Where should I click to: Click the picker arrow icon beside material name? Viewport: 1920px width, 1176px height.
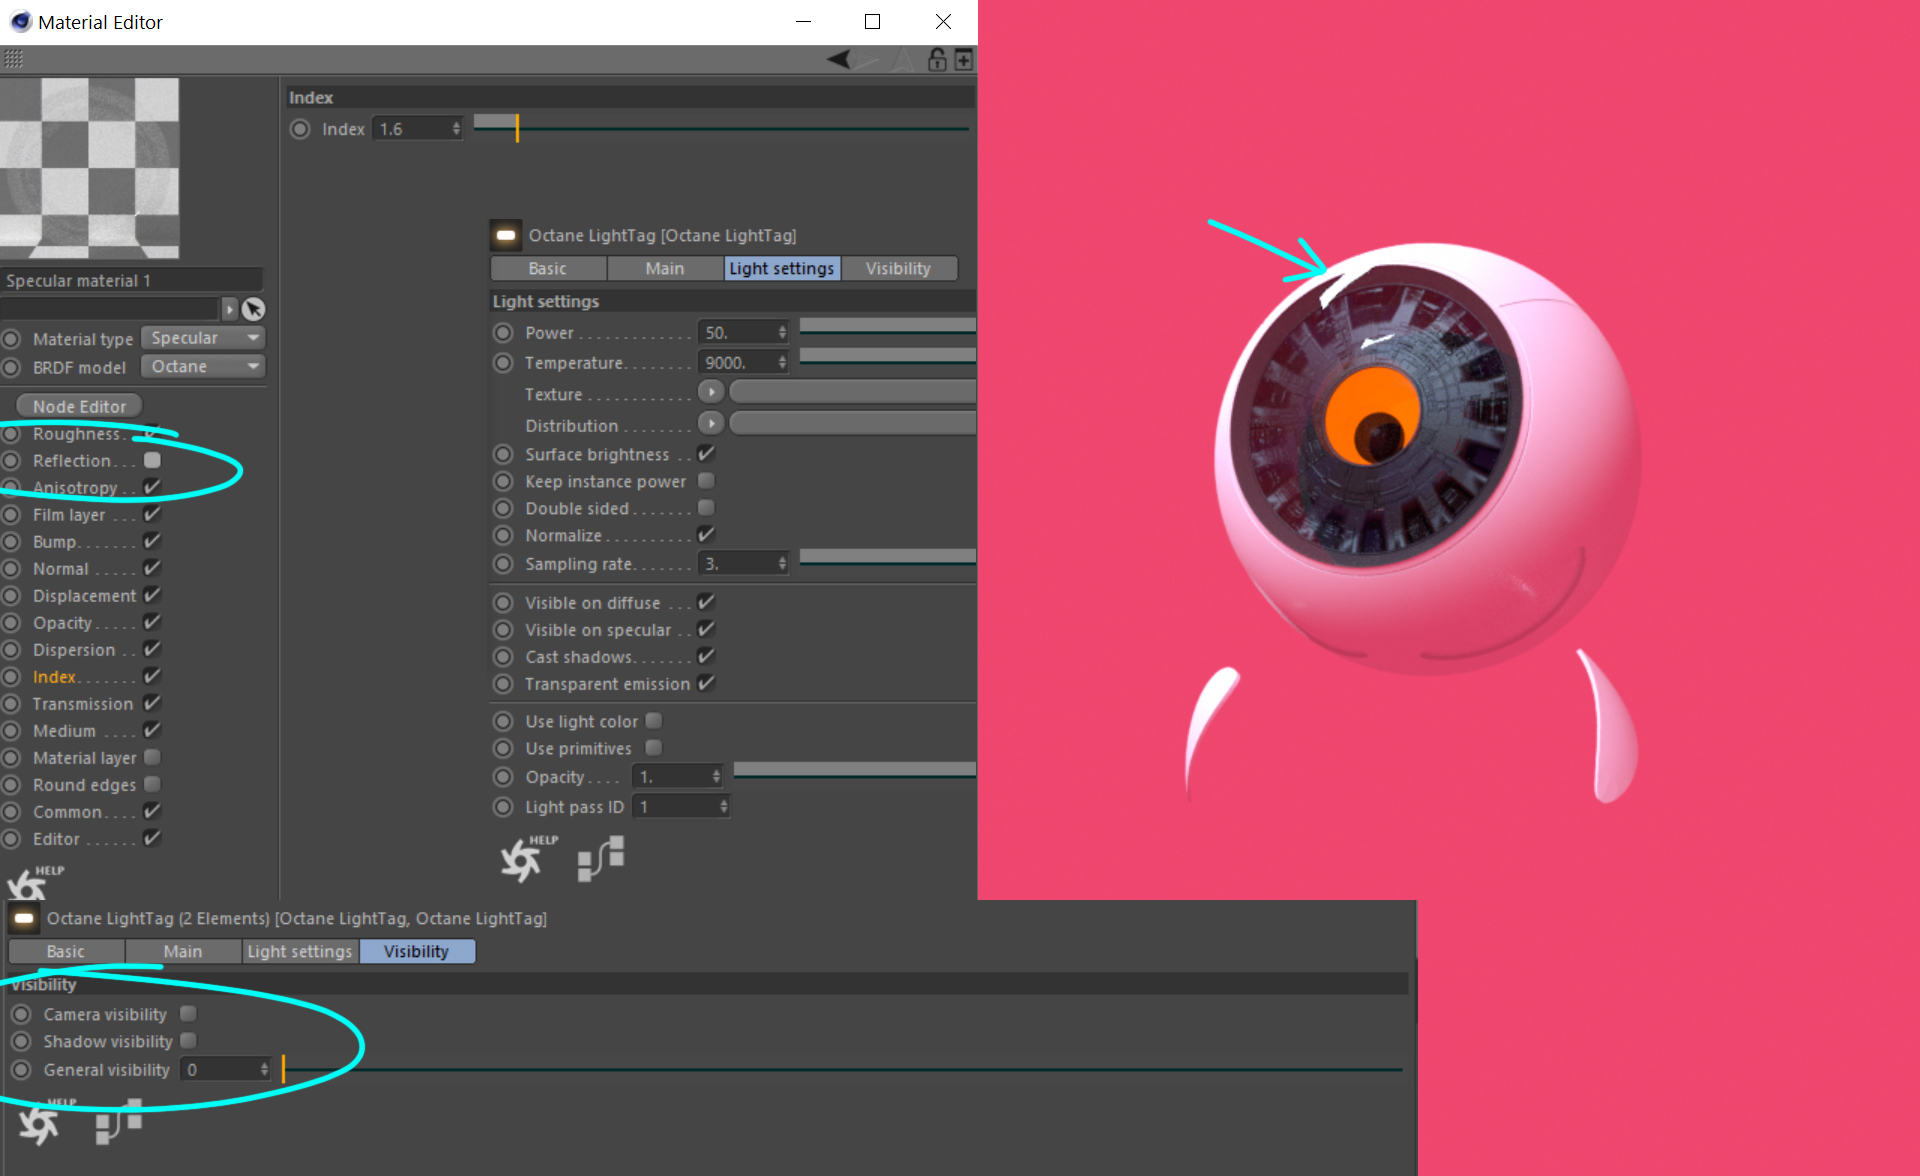[254, 309]
